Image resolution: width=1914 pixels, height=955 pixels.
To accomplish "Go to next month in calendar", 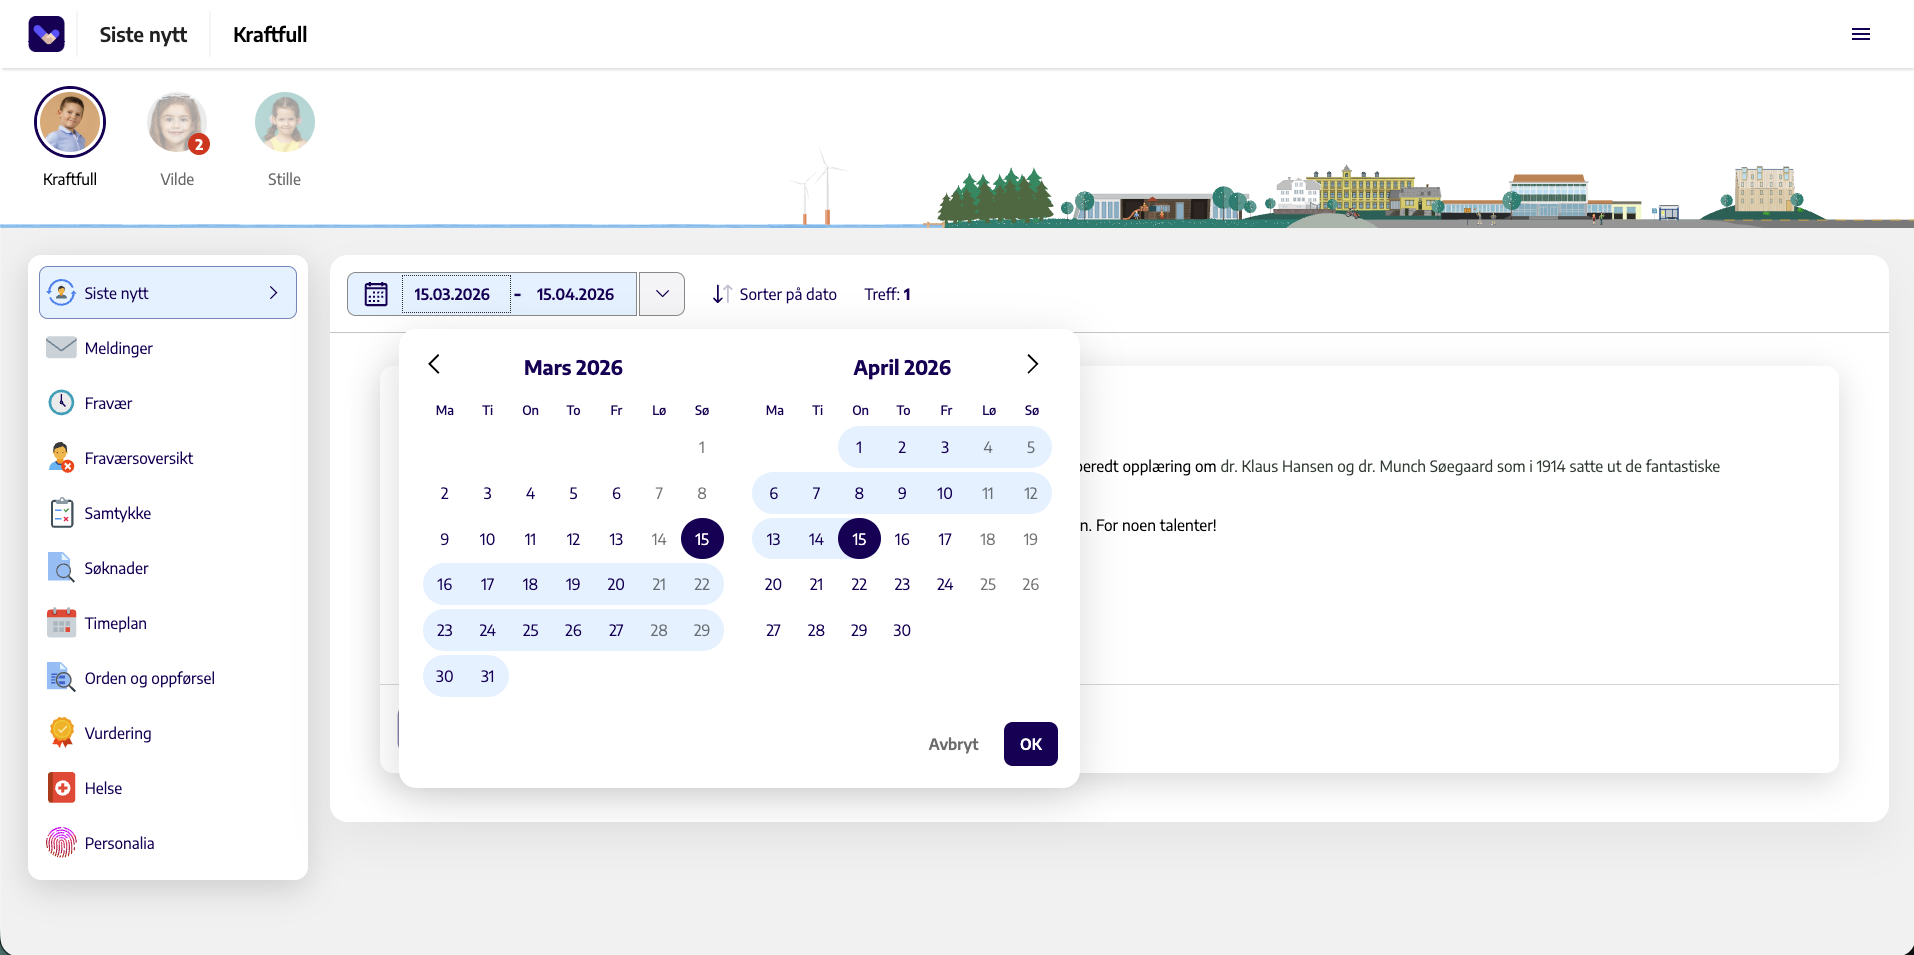I will tap(1032, 364).
